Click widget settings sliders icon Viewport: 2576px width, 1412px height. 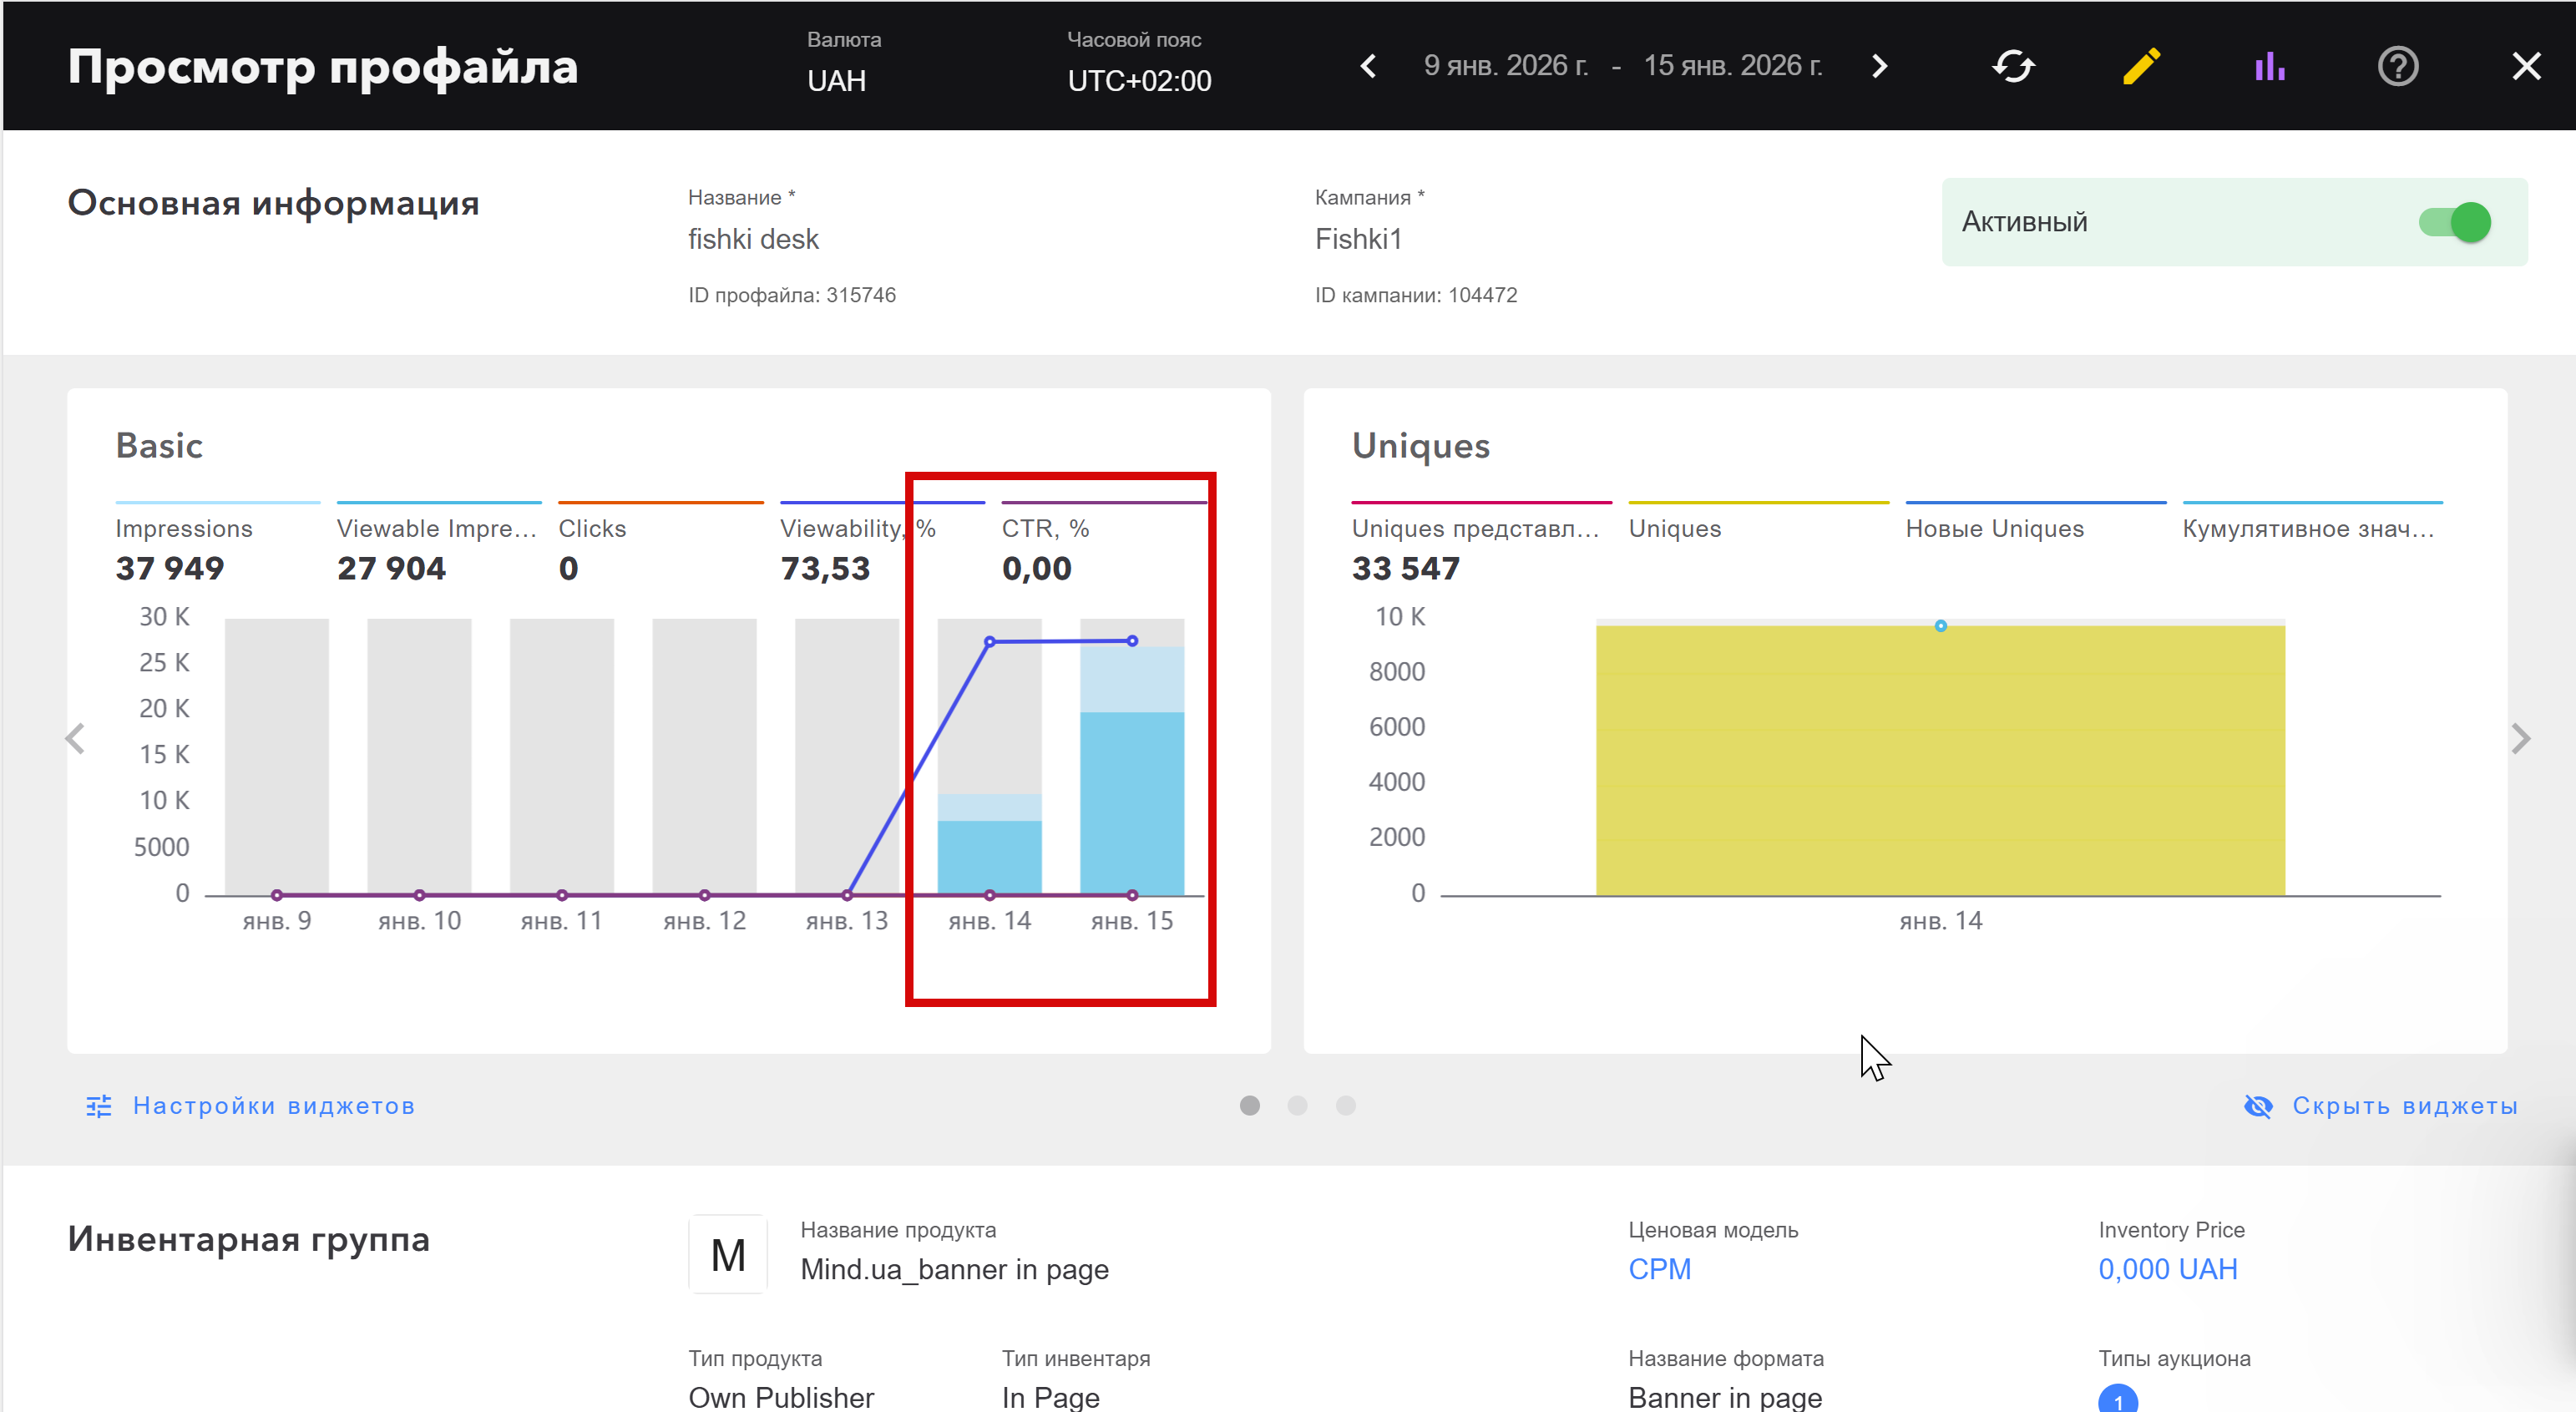coord(98,1105)
